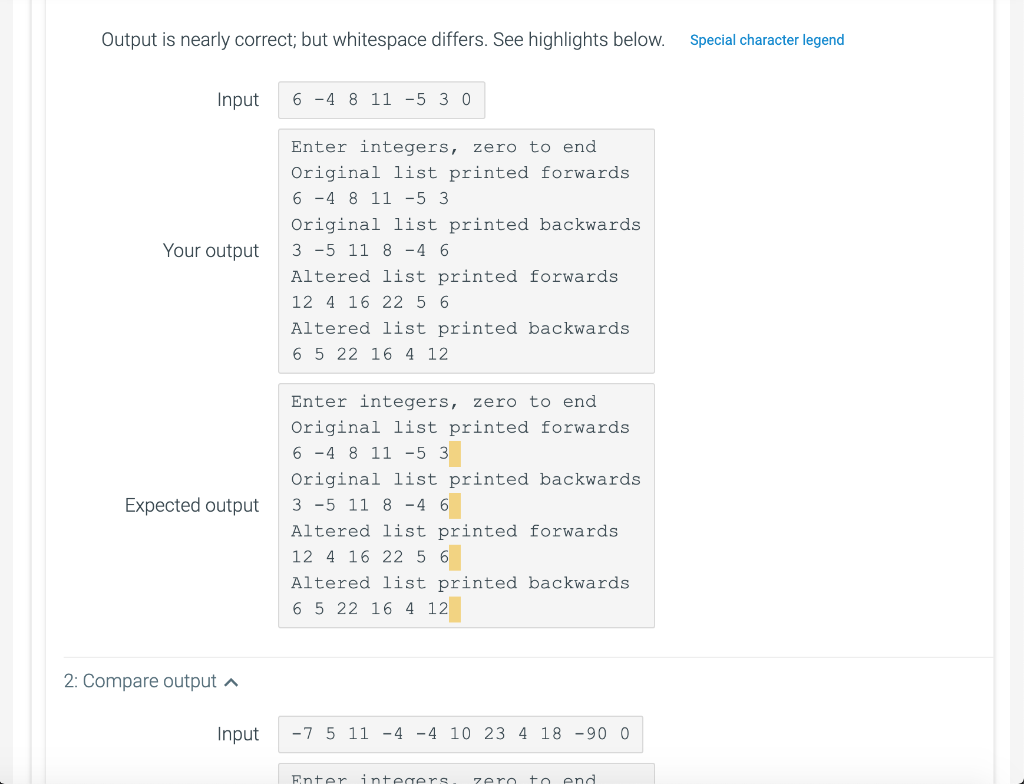Screen dimensions: 1024x784
Task: Open the Special character legend link
Action: pos(767,40)
